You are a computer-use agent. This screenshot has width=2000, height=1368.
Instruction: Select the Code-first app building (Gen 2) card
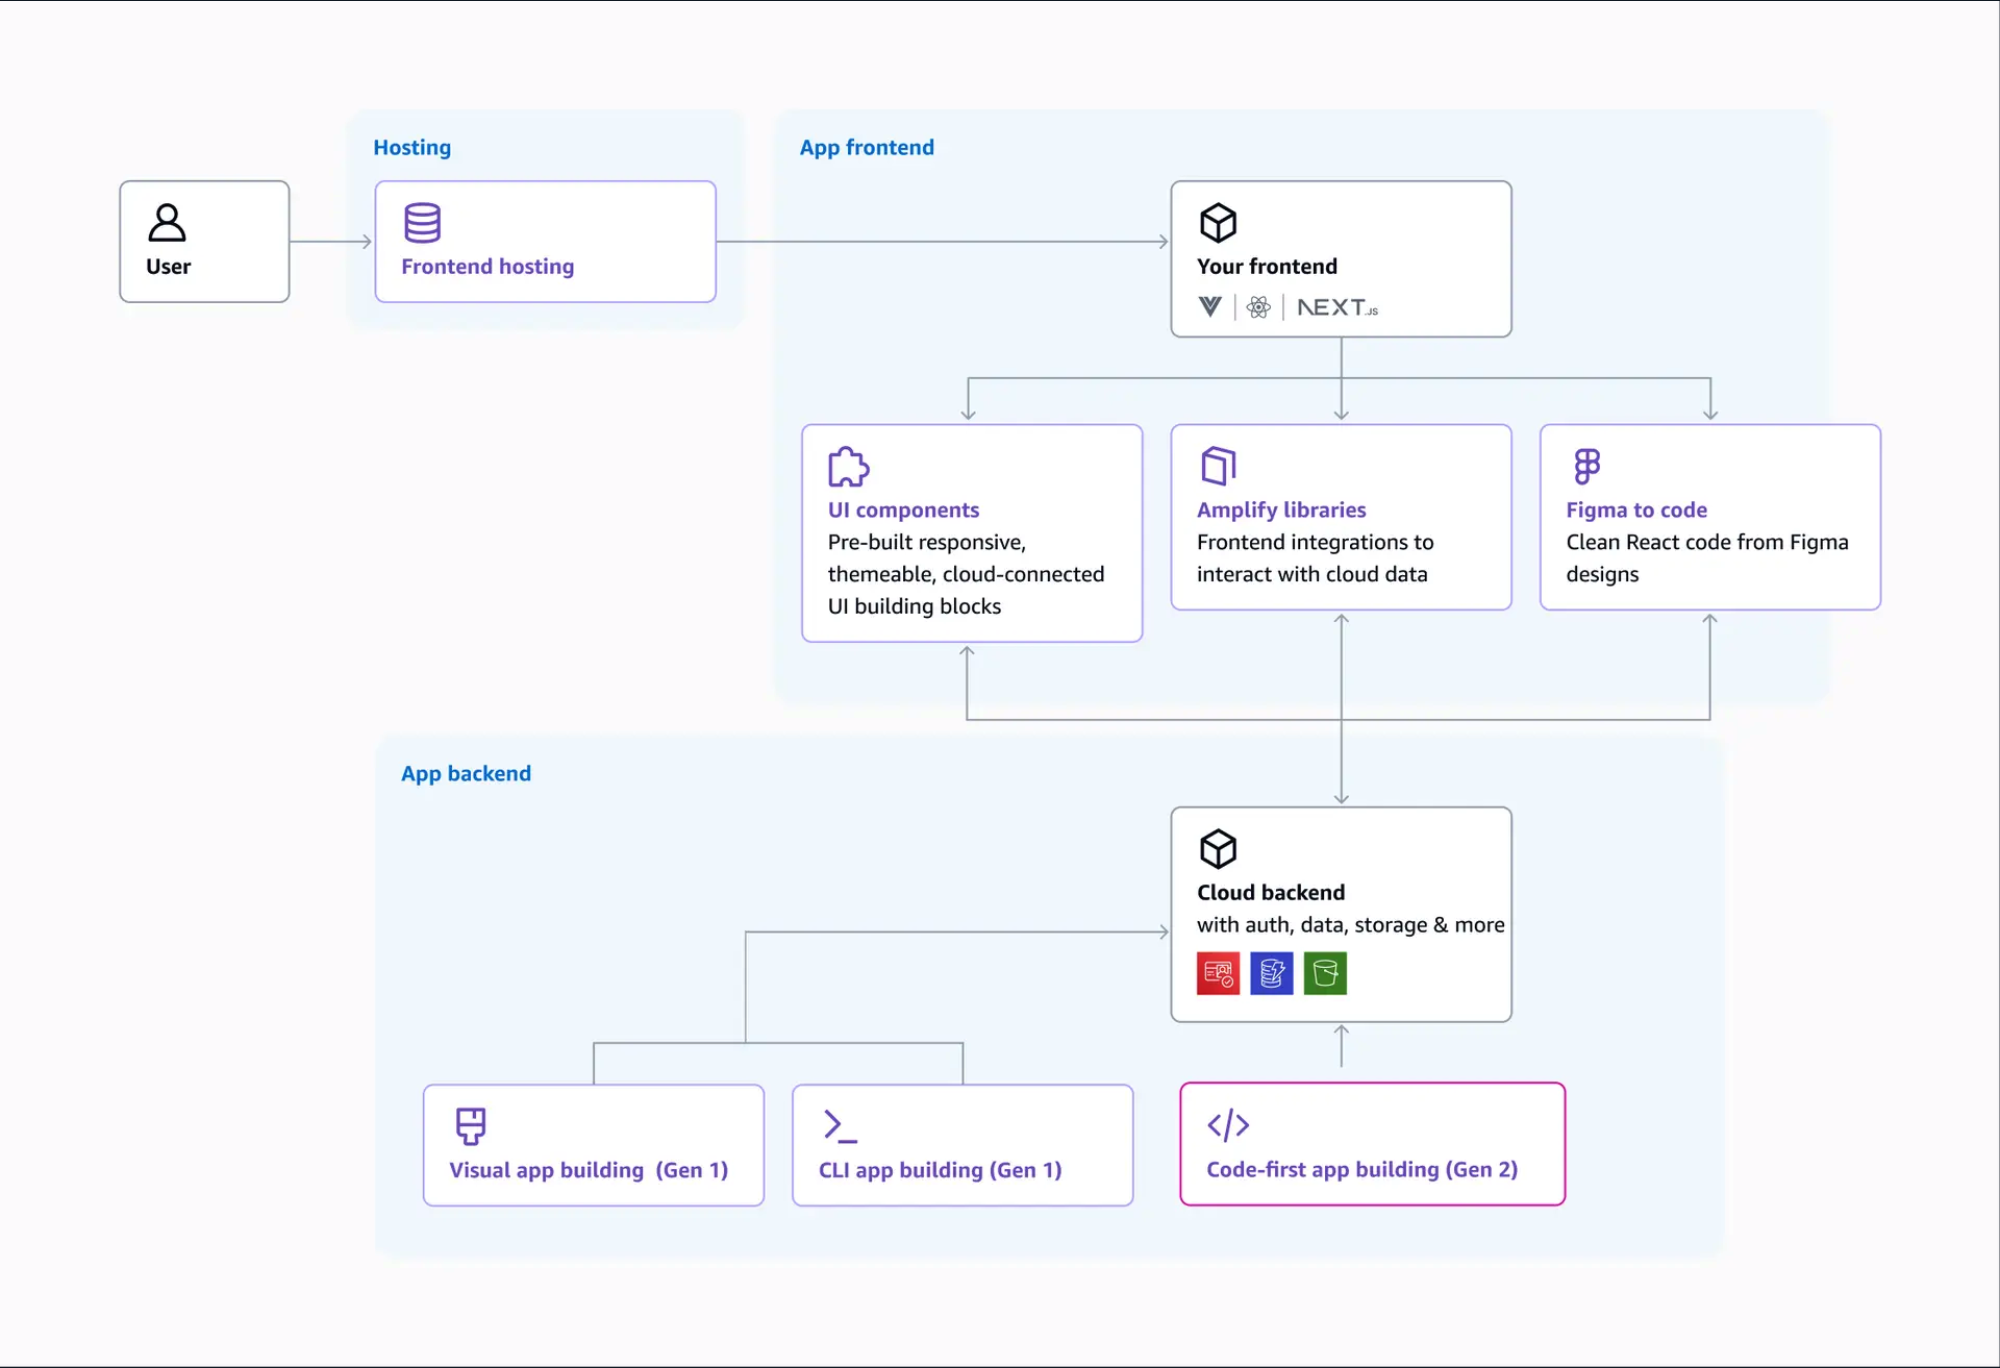coord(1371,1144)
